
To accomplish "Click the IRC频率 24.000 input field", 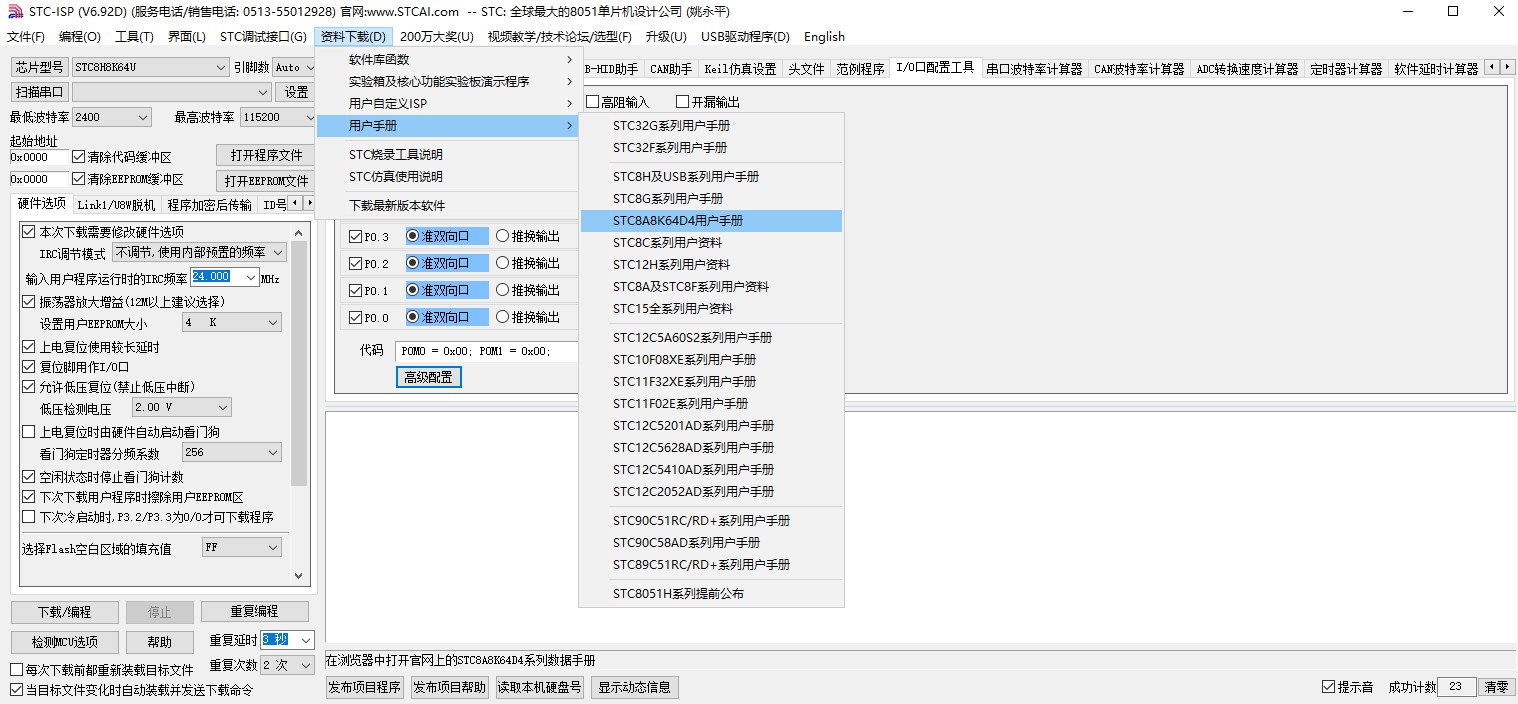I will 216,277.
